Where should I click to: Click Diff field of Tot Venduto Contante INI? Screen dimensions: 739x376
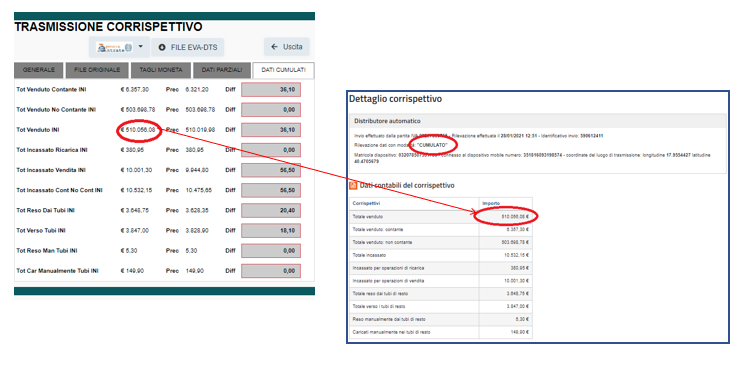click(x=271, y=90)
